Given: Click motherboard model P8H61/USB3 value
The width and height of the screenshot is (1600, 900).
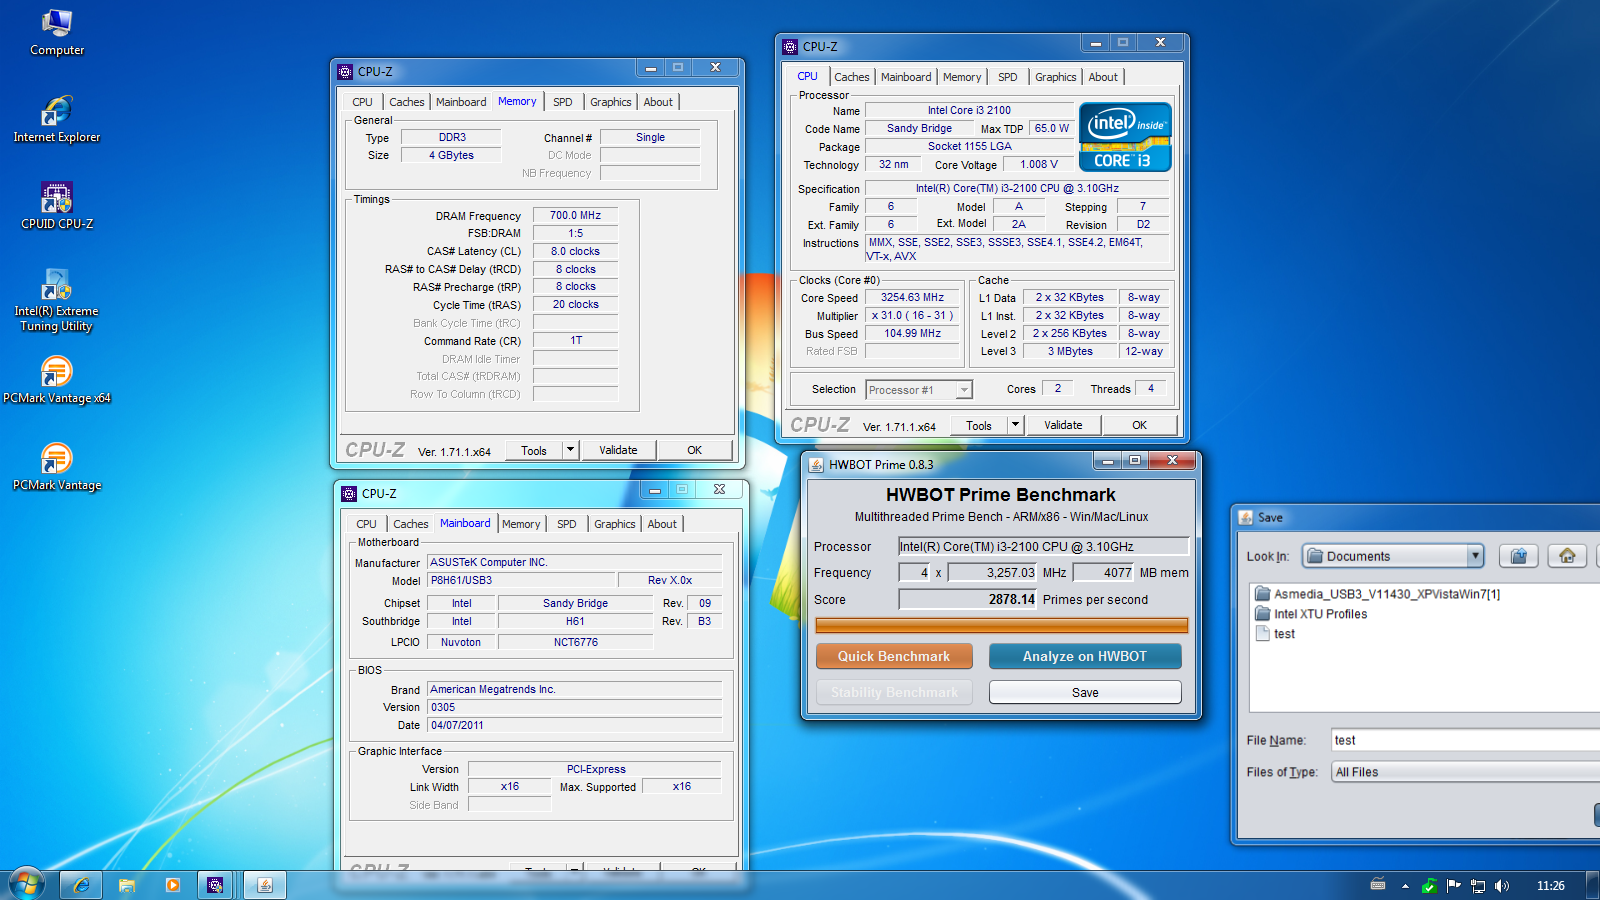Looking at the screenshot, I should pyautogui.click(x=521, y=580).
